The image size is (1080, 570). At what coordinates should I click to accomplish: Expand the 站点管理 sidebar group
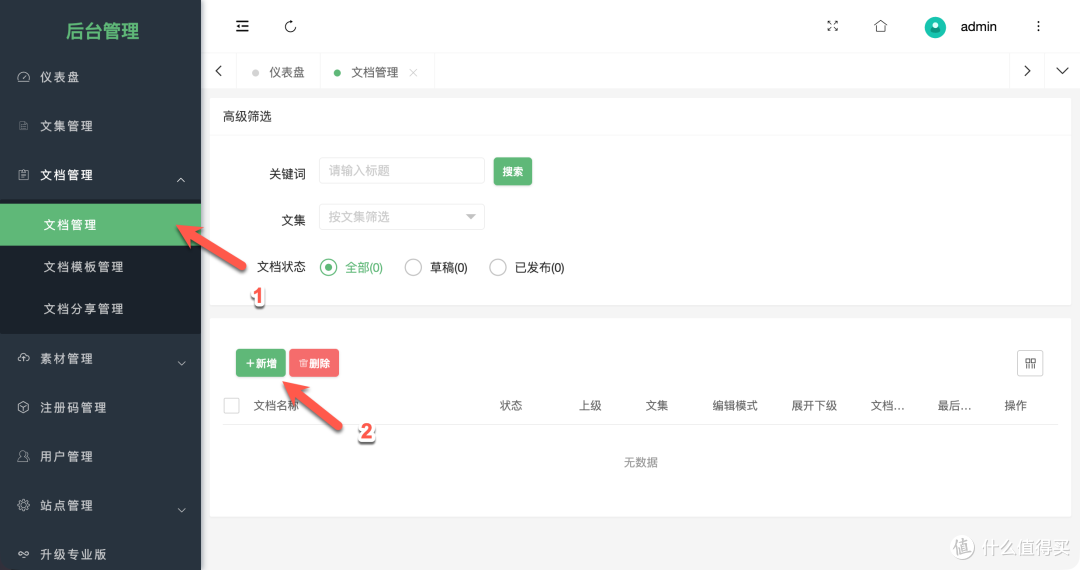pyautogui.click(x=182, y=510)
